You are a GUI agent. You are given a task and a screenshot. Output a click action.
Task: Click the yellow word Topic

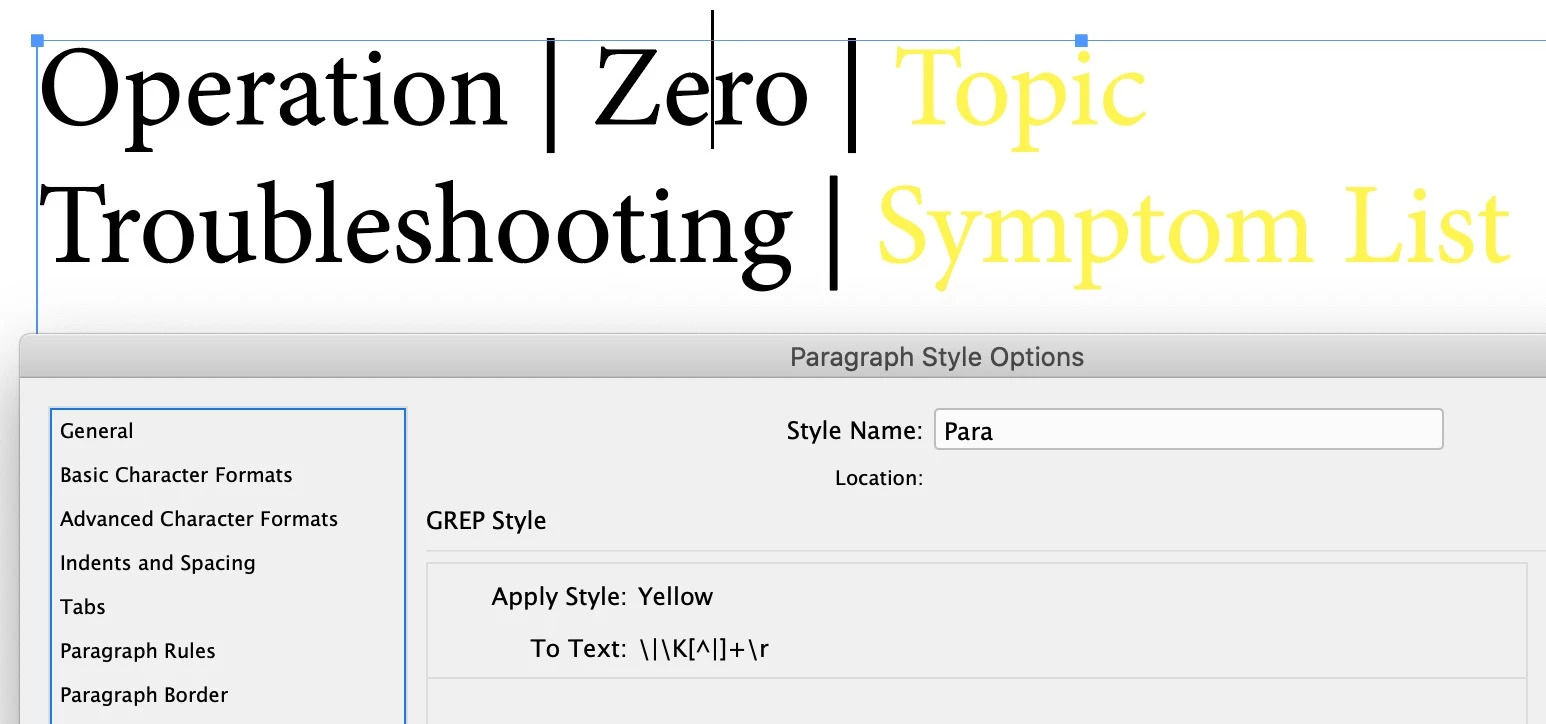pos(1020,100)
